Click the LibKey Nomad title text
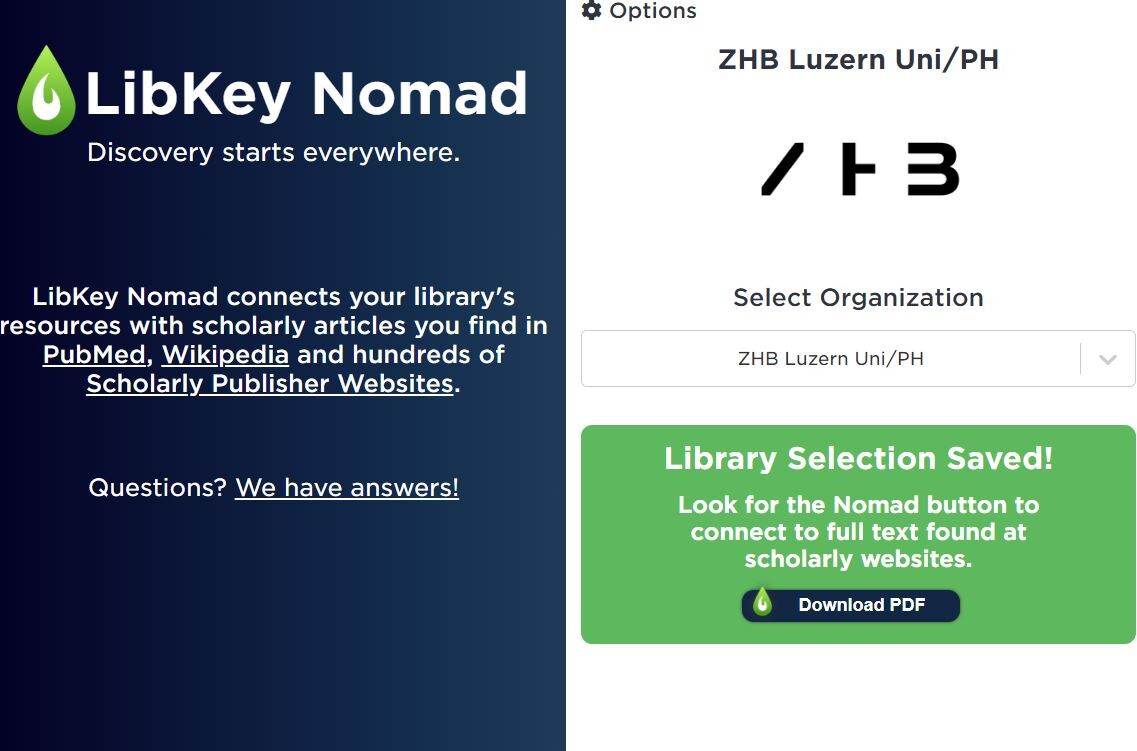Viewport: 1137px width, 751px height. (x=306, y=94)
